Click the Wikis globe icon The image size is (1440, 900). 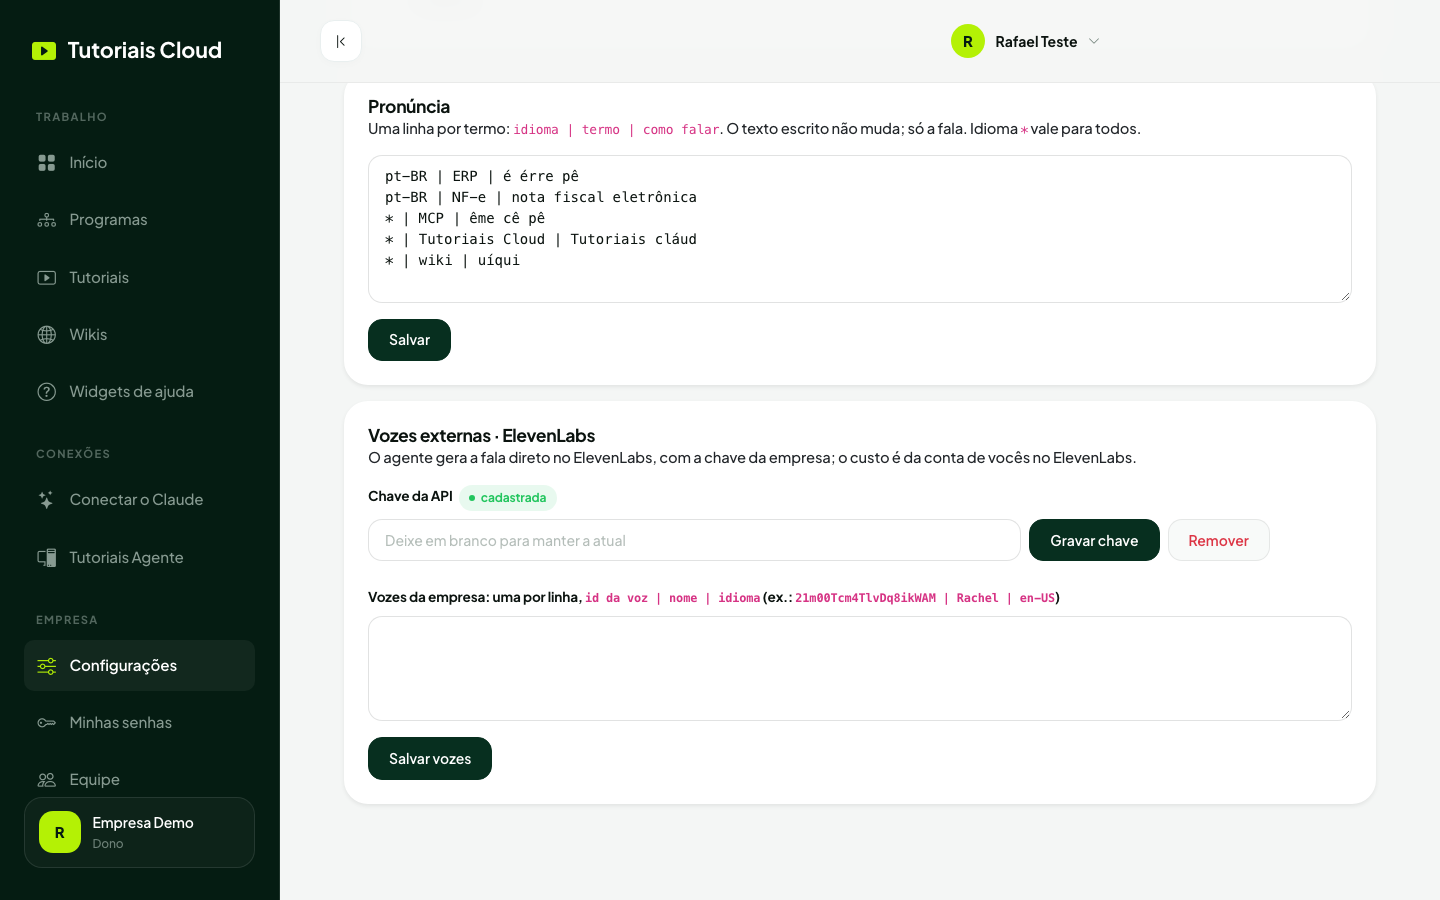(47, 335)
